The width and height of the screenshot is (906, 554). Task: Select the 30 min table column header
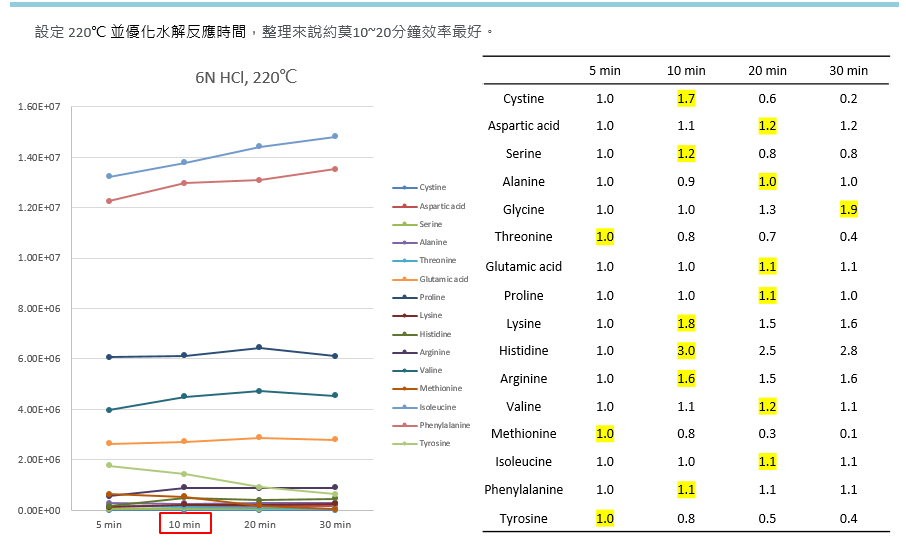click(848, 70)
